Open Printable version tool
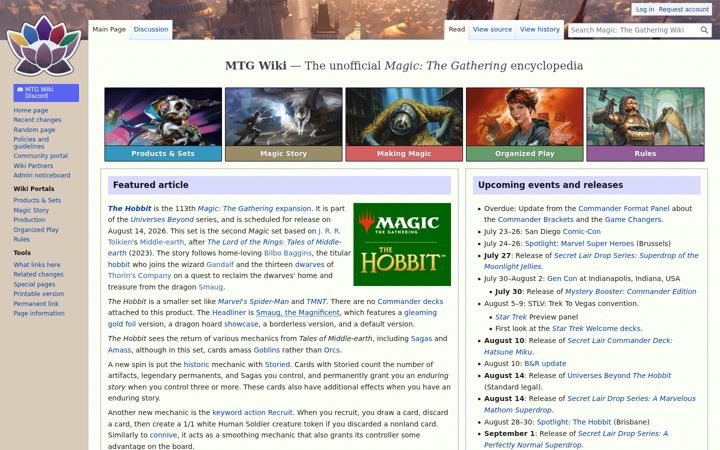The width and height of the screenshot is (720, 450). [39, 294]
